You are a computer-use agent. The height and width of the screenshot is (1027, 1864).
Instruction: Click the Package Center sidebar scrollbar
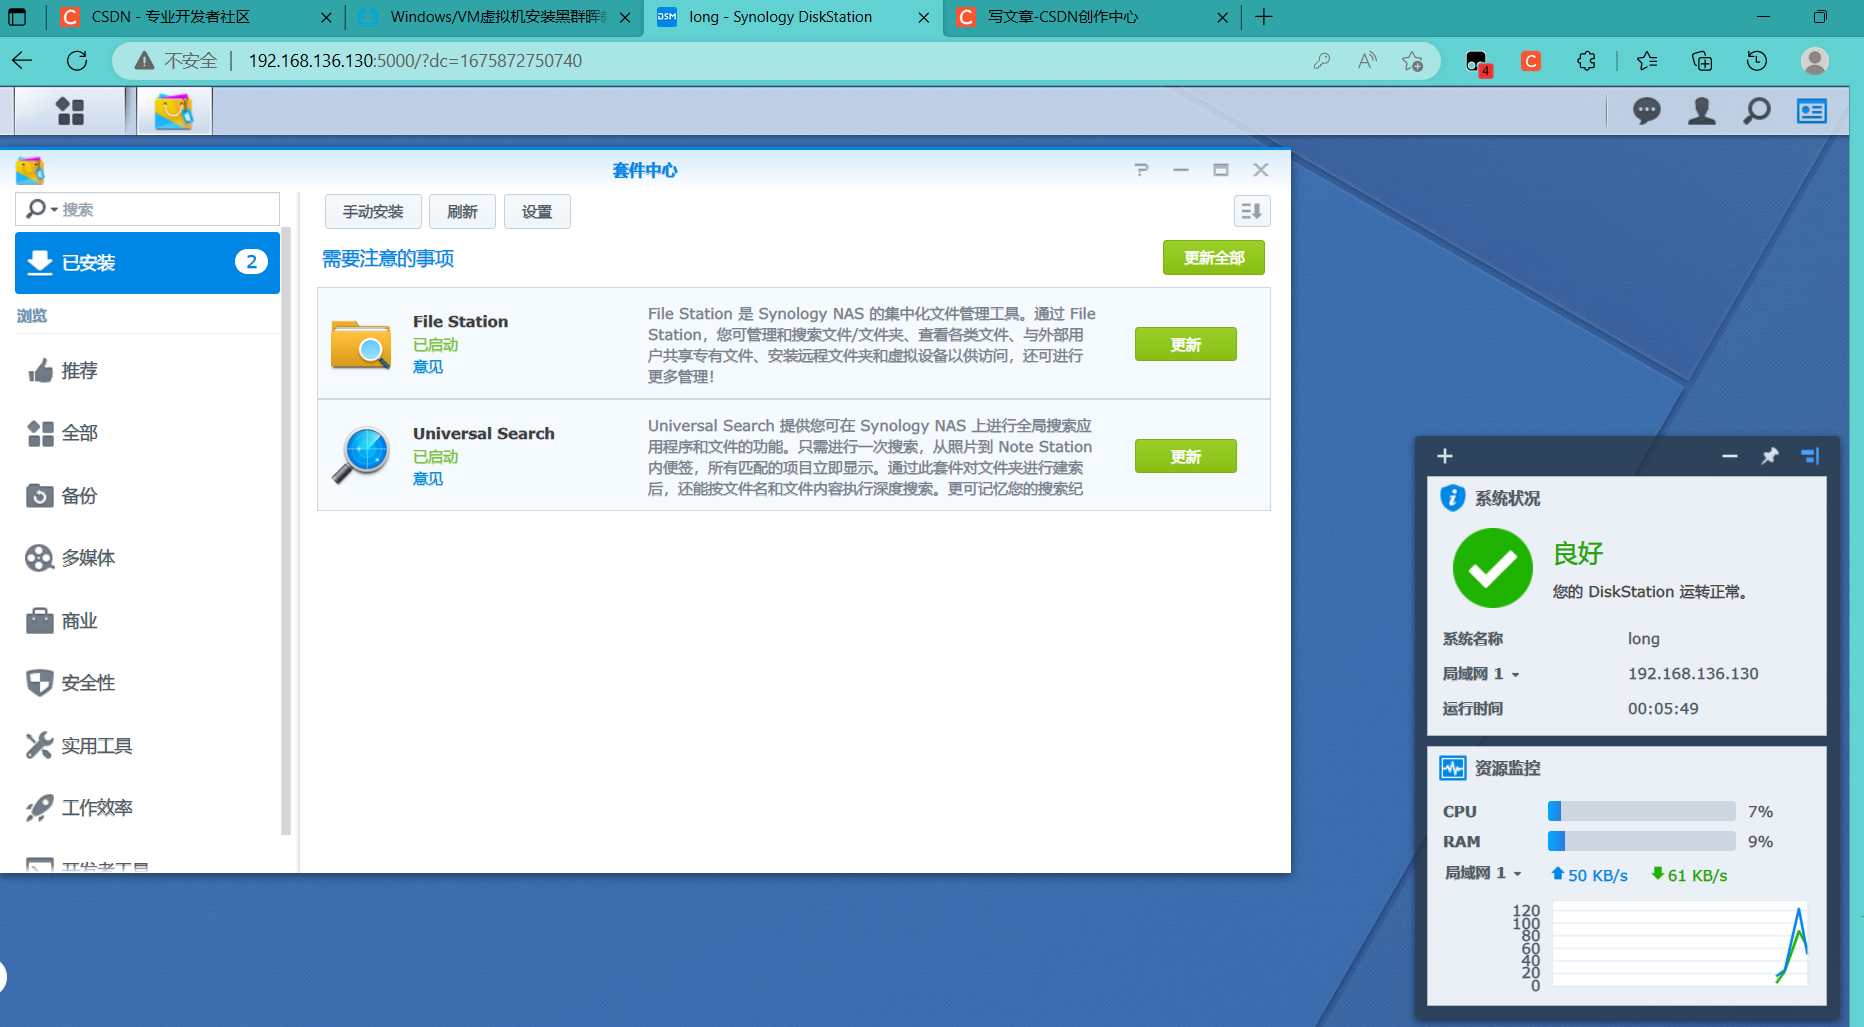click(286, 530)
